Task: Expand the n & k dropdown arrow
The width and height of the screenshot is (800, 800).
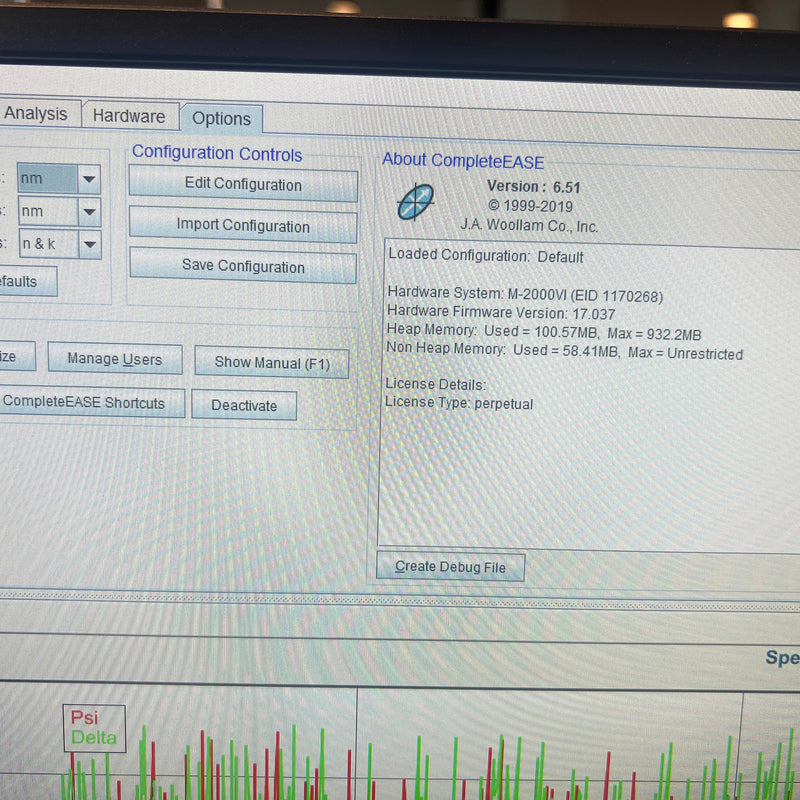Action: 90,244
